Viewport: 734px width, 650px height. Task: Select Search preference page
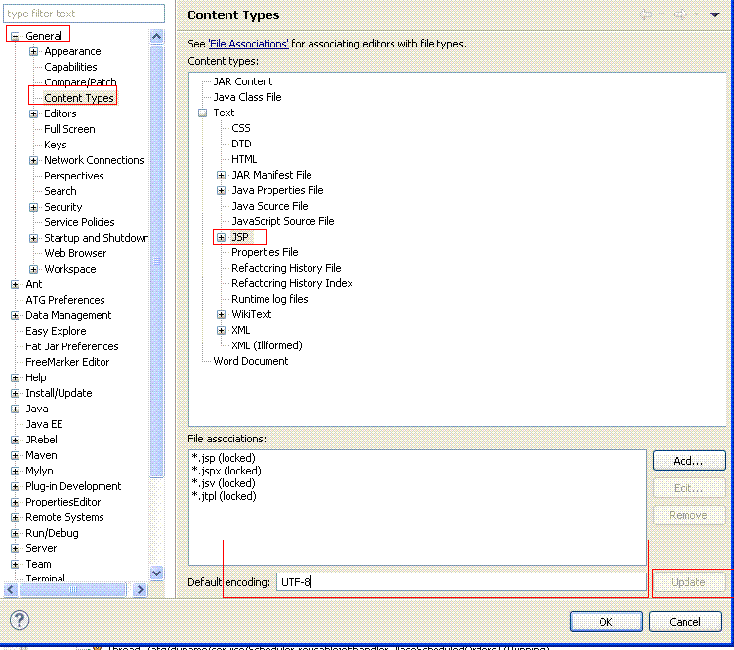pyautogui.click(x=60, y=191)
